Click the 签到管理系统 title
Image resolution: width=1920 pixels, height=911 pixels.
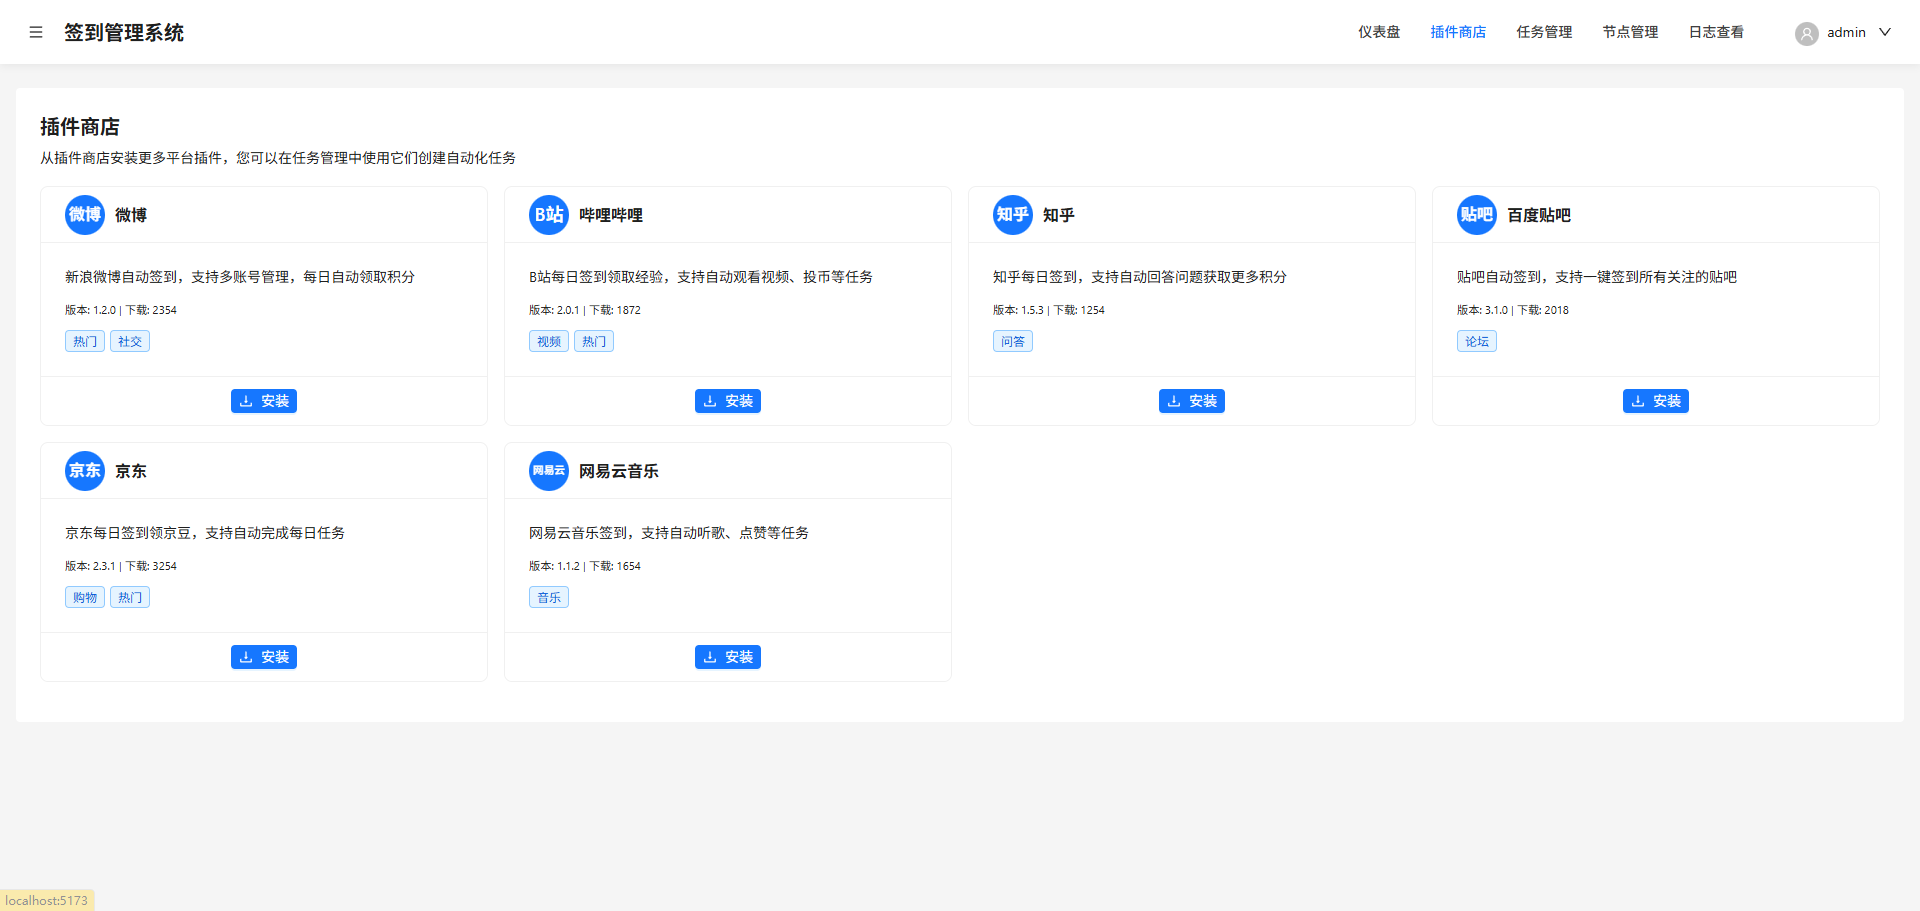pyautogui.click(x=124, y=32)
